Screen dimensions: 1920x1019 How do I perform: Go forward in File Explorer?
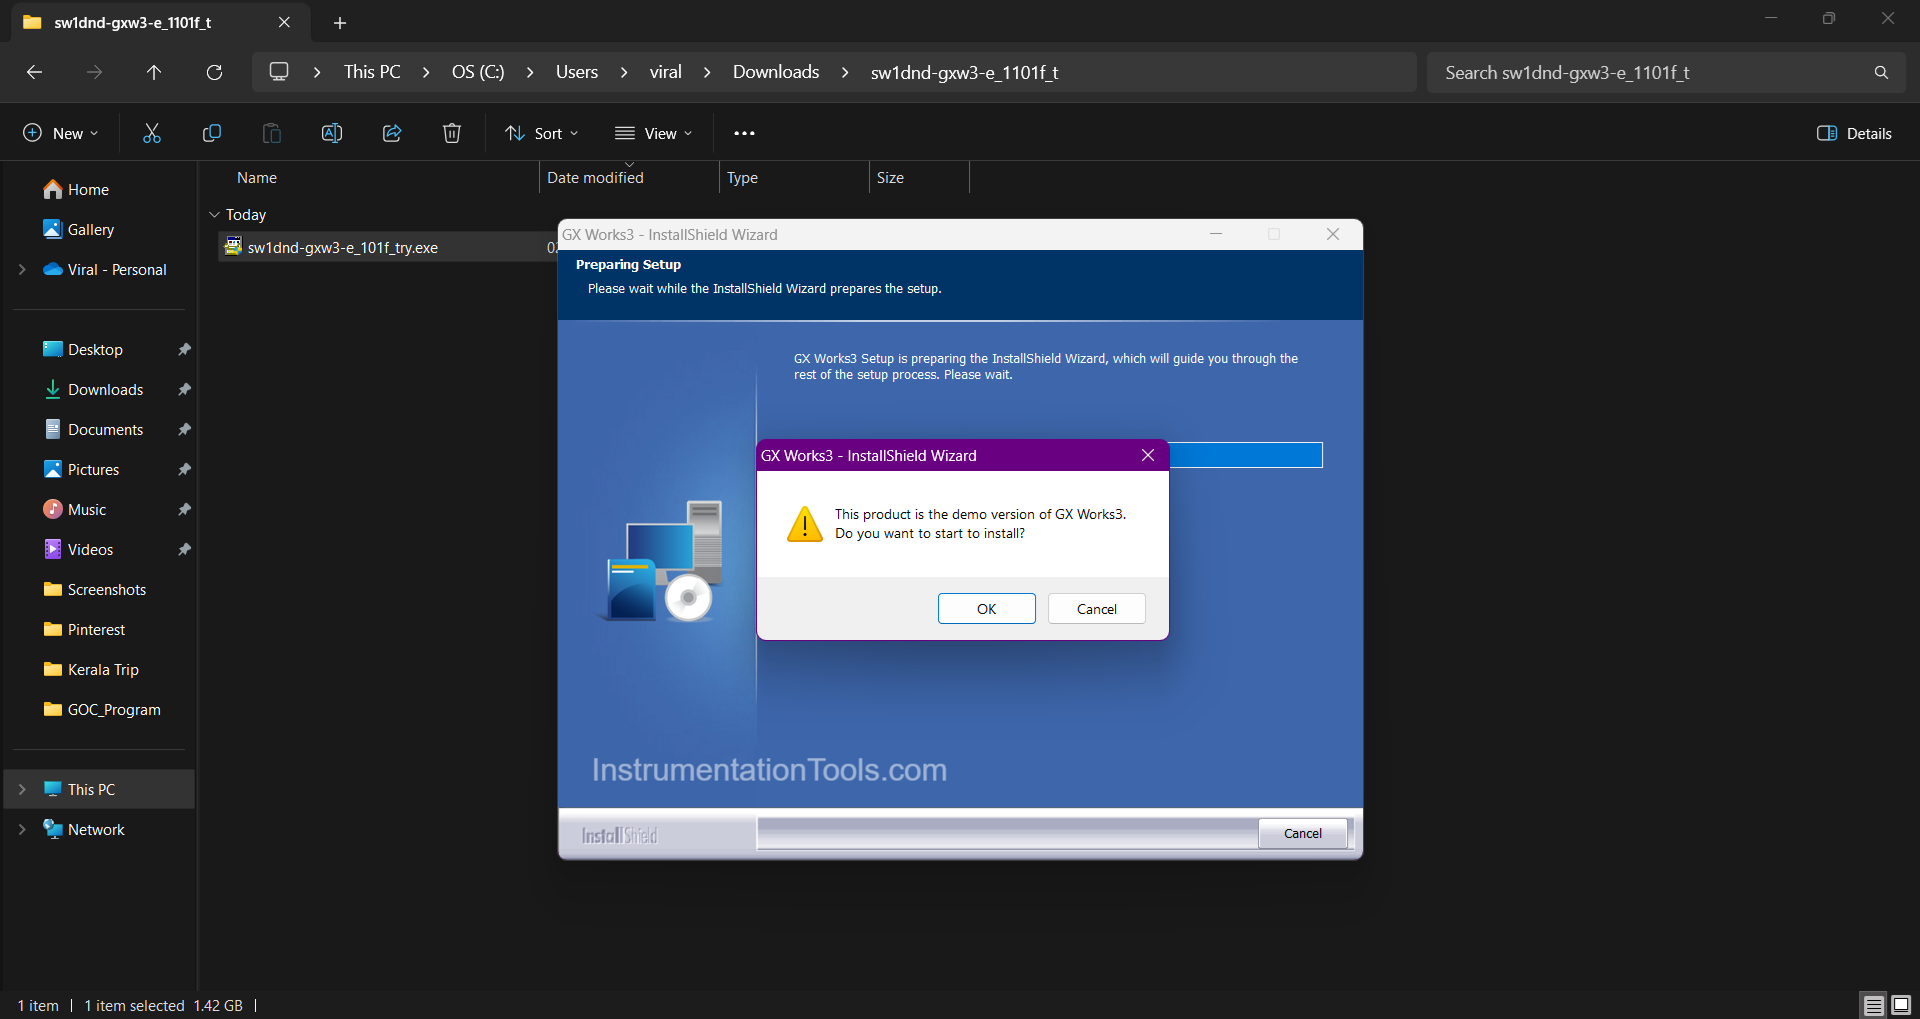tap(94, 72)
